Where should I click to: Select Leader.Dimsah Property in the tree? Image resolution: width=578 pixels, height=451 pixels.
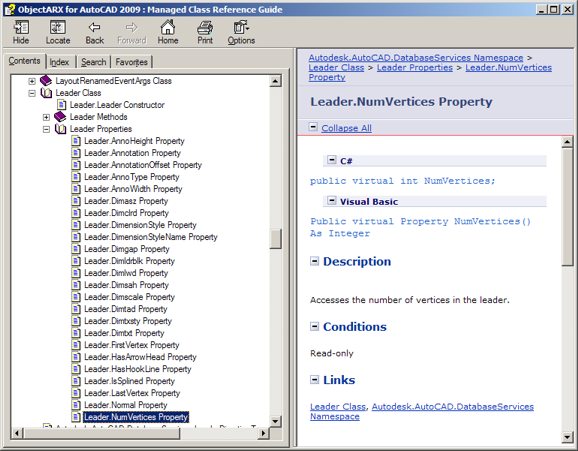(x=126, y=285)
